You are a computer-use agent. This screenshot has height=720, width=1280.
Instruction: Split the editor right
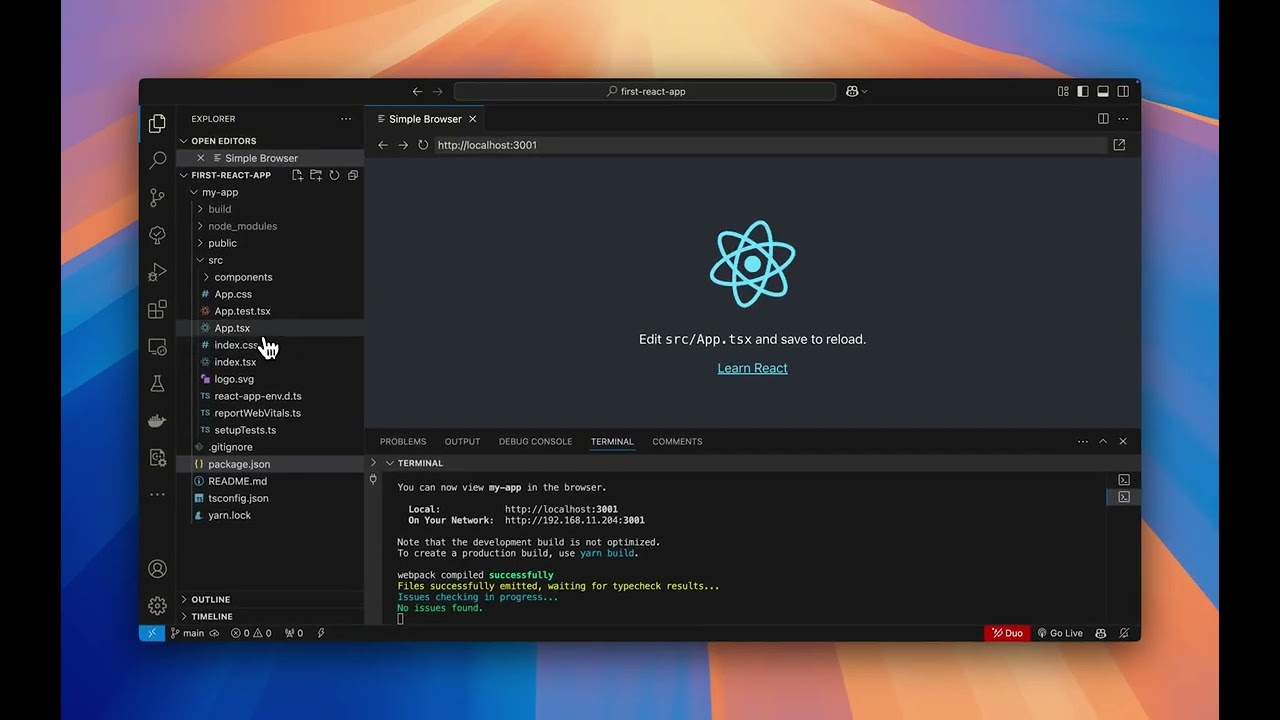(x=1103, y=119)
